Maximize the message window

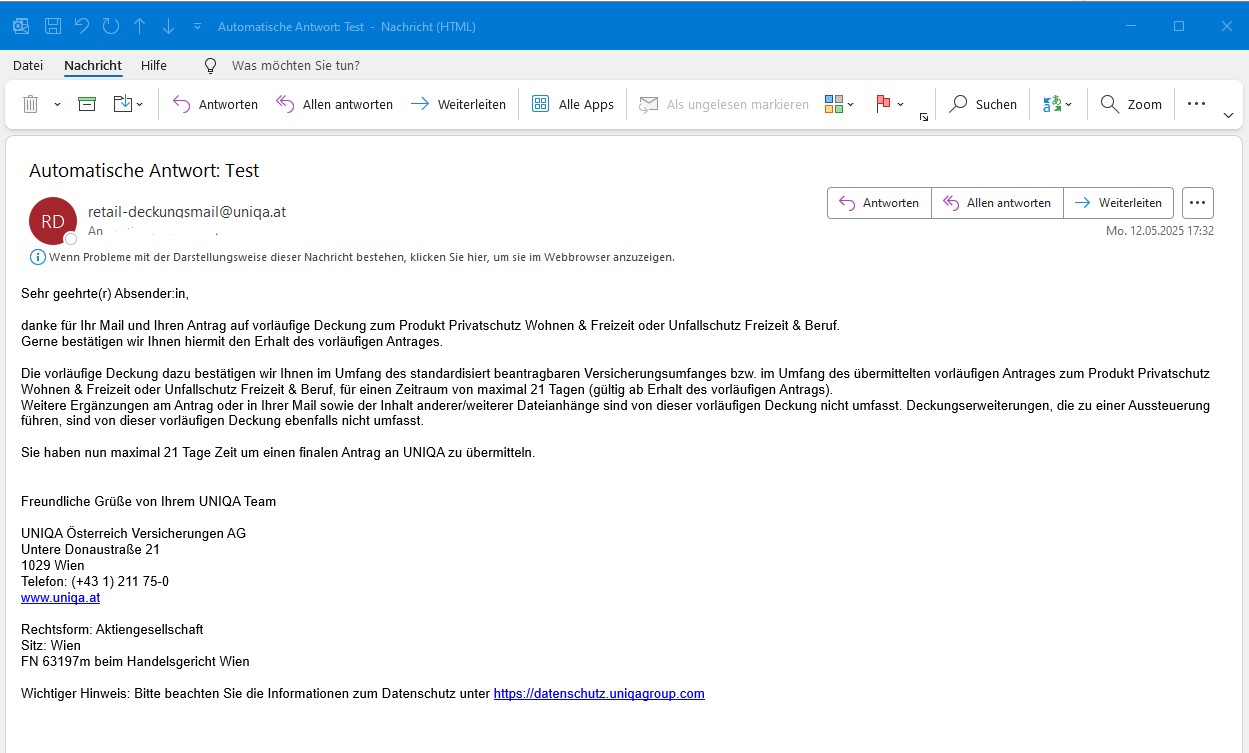coord(1179,26)
